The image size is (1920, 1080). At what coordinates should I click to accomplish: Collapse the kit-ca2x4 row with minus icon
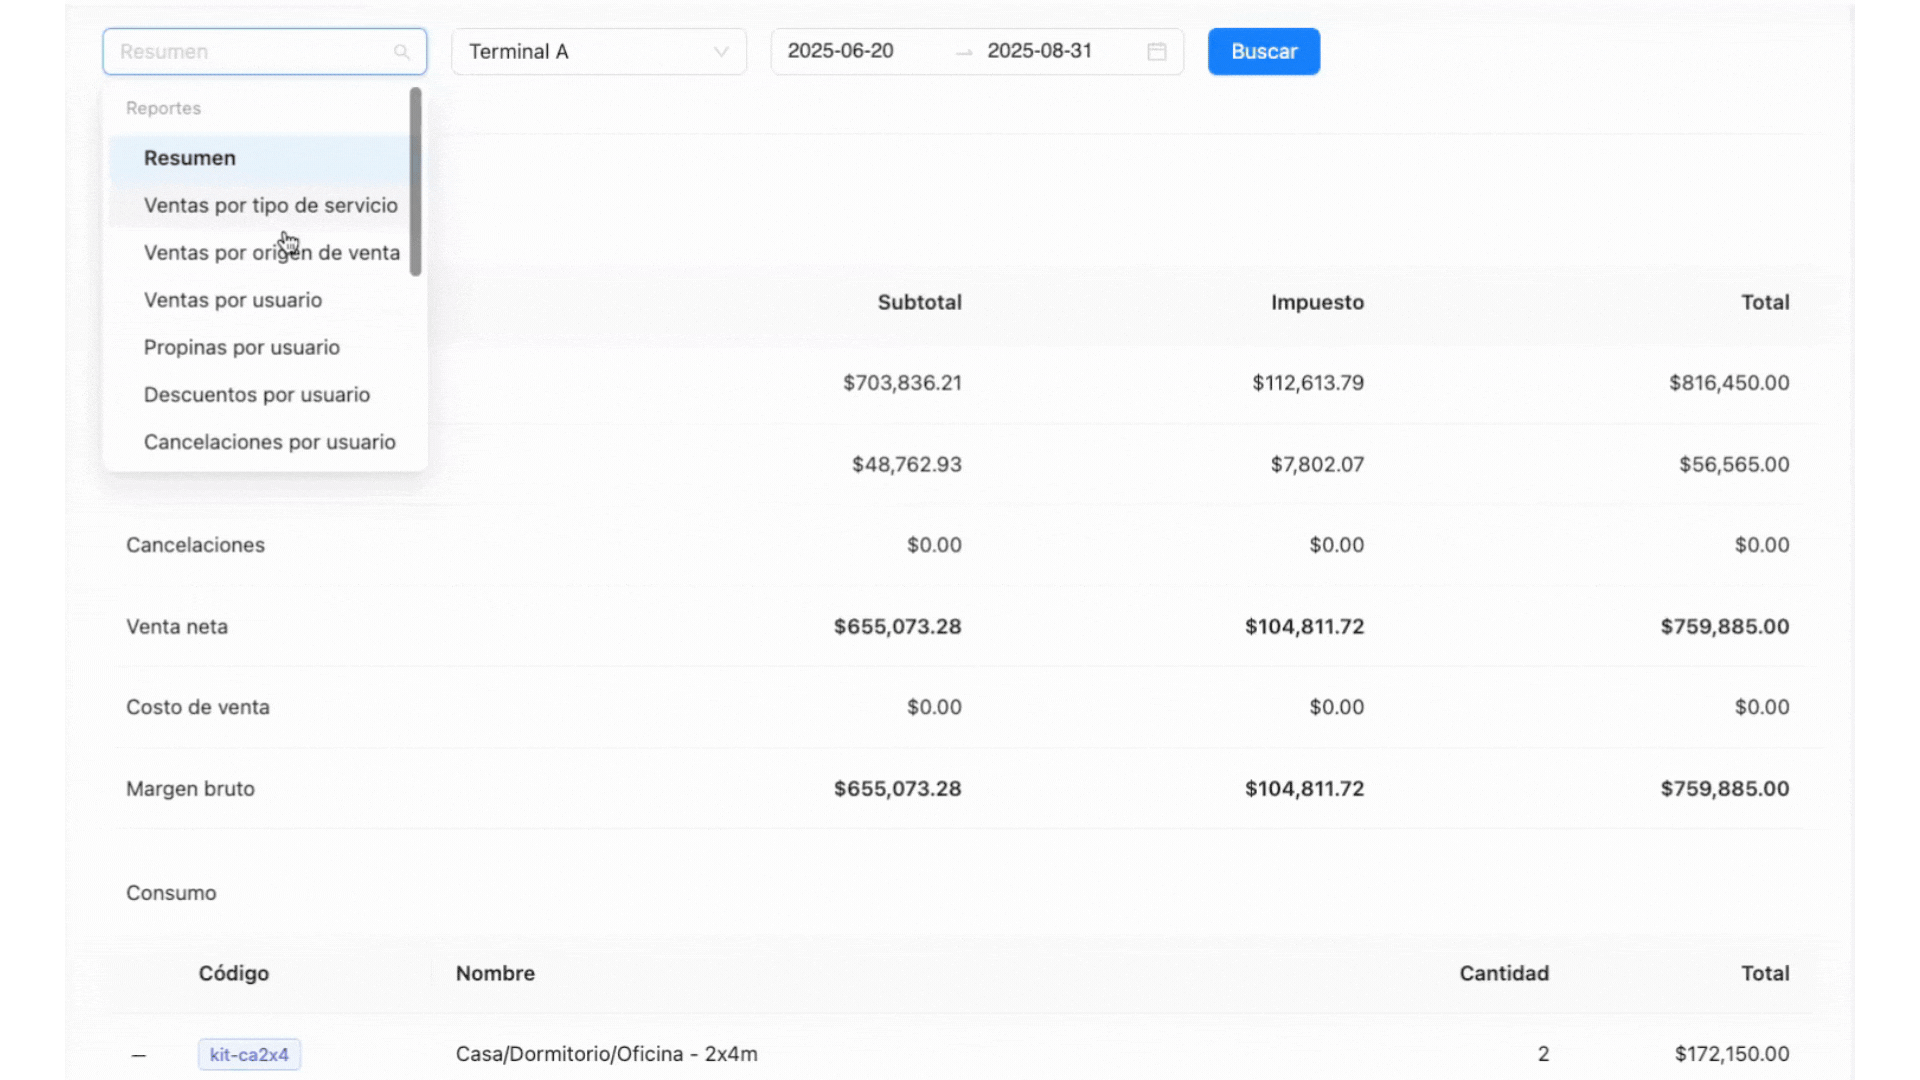coord(139,1055)
